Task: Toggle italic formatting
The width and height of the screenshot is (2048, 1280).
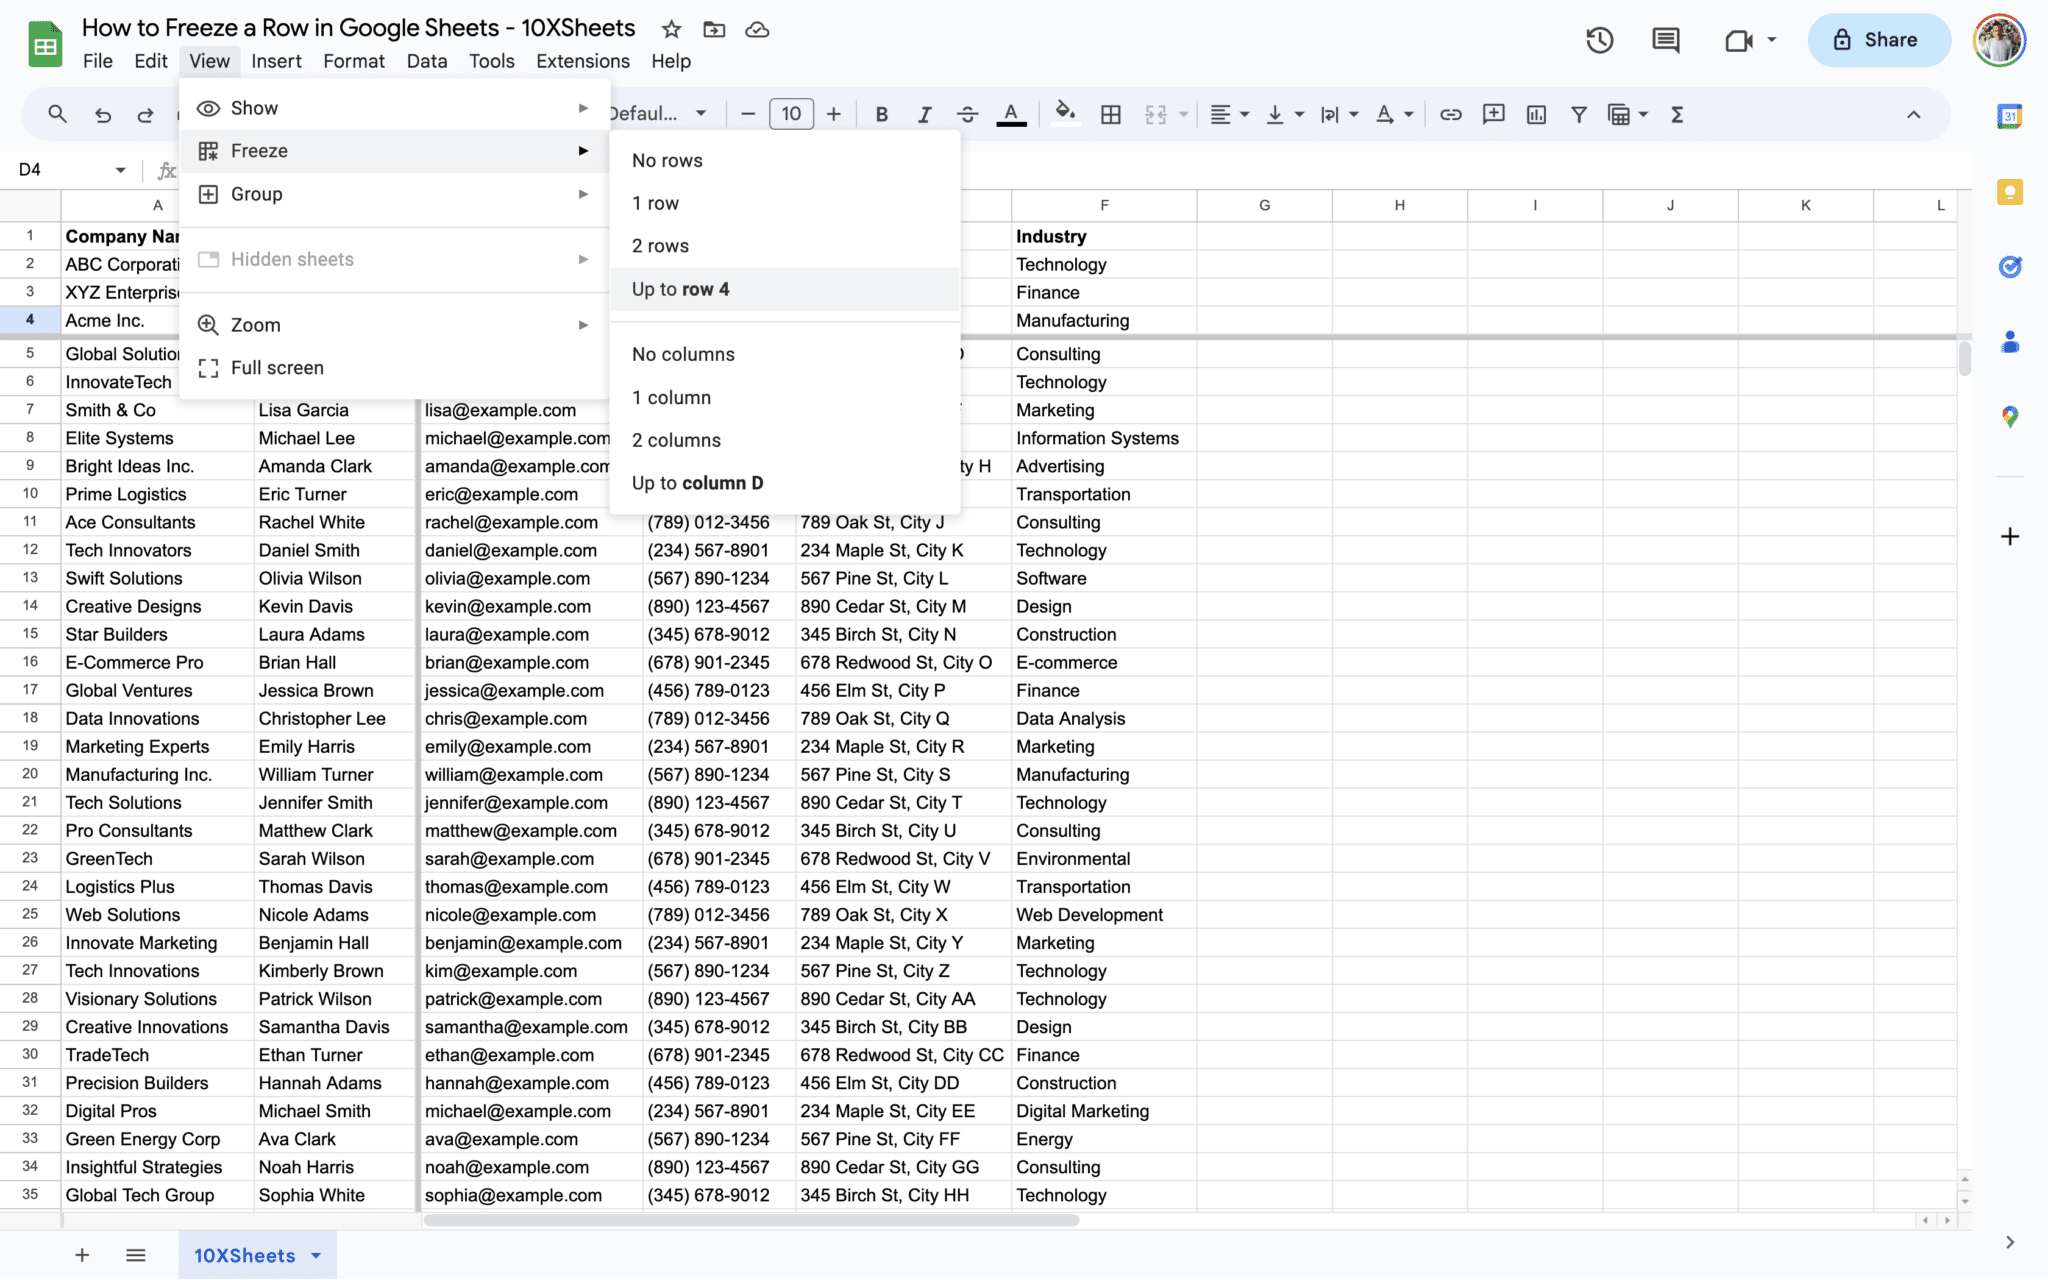Action: tap(924, 114)
